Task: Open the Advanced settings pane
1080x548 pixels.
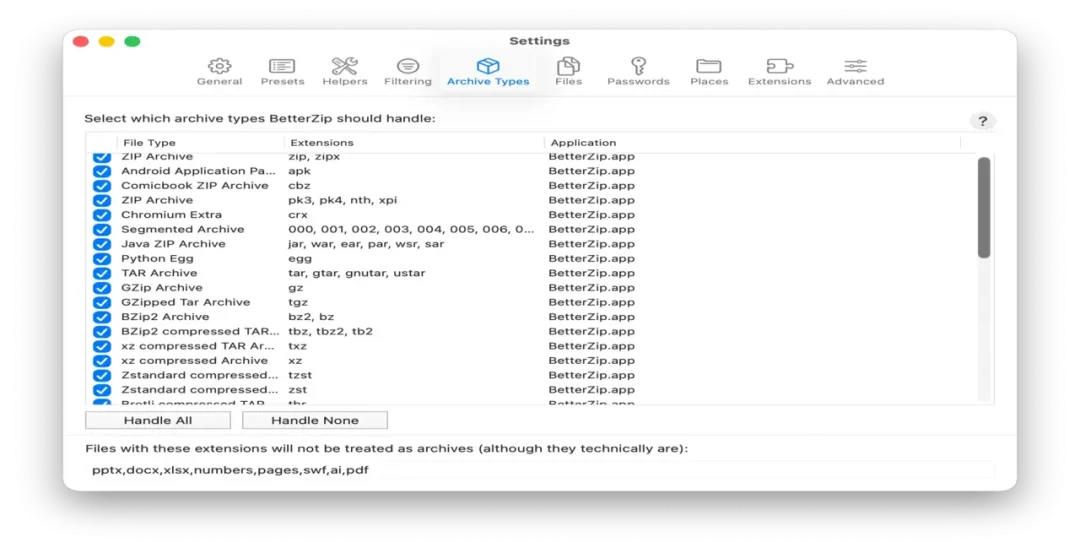Action: [855, 72]
